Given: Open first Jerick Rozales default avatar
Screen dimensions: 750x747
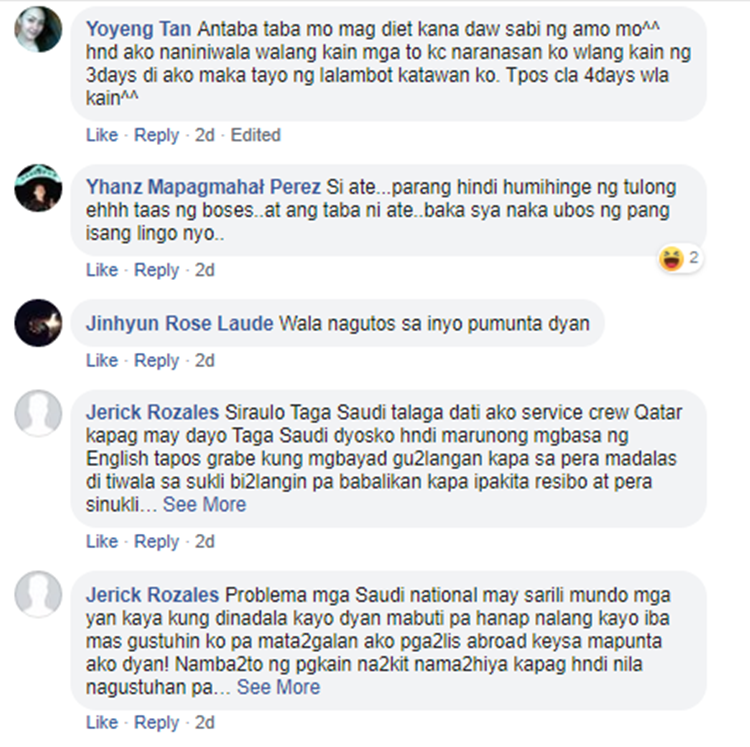Looking at the screenshot, I should coord(38,413).
